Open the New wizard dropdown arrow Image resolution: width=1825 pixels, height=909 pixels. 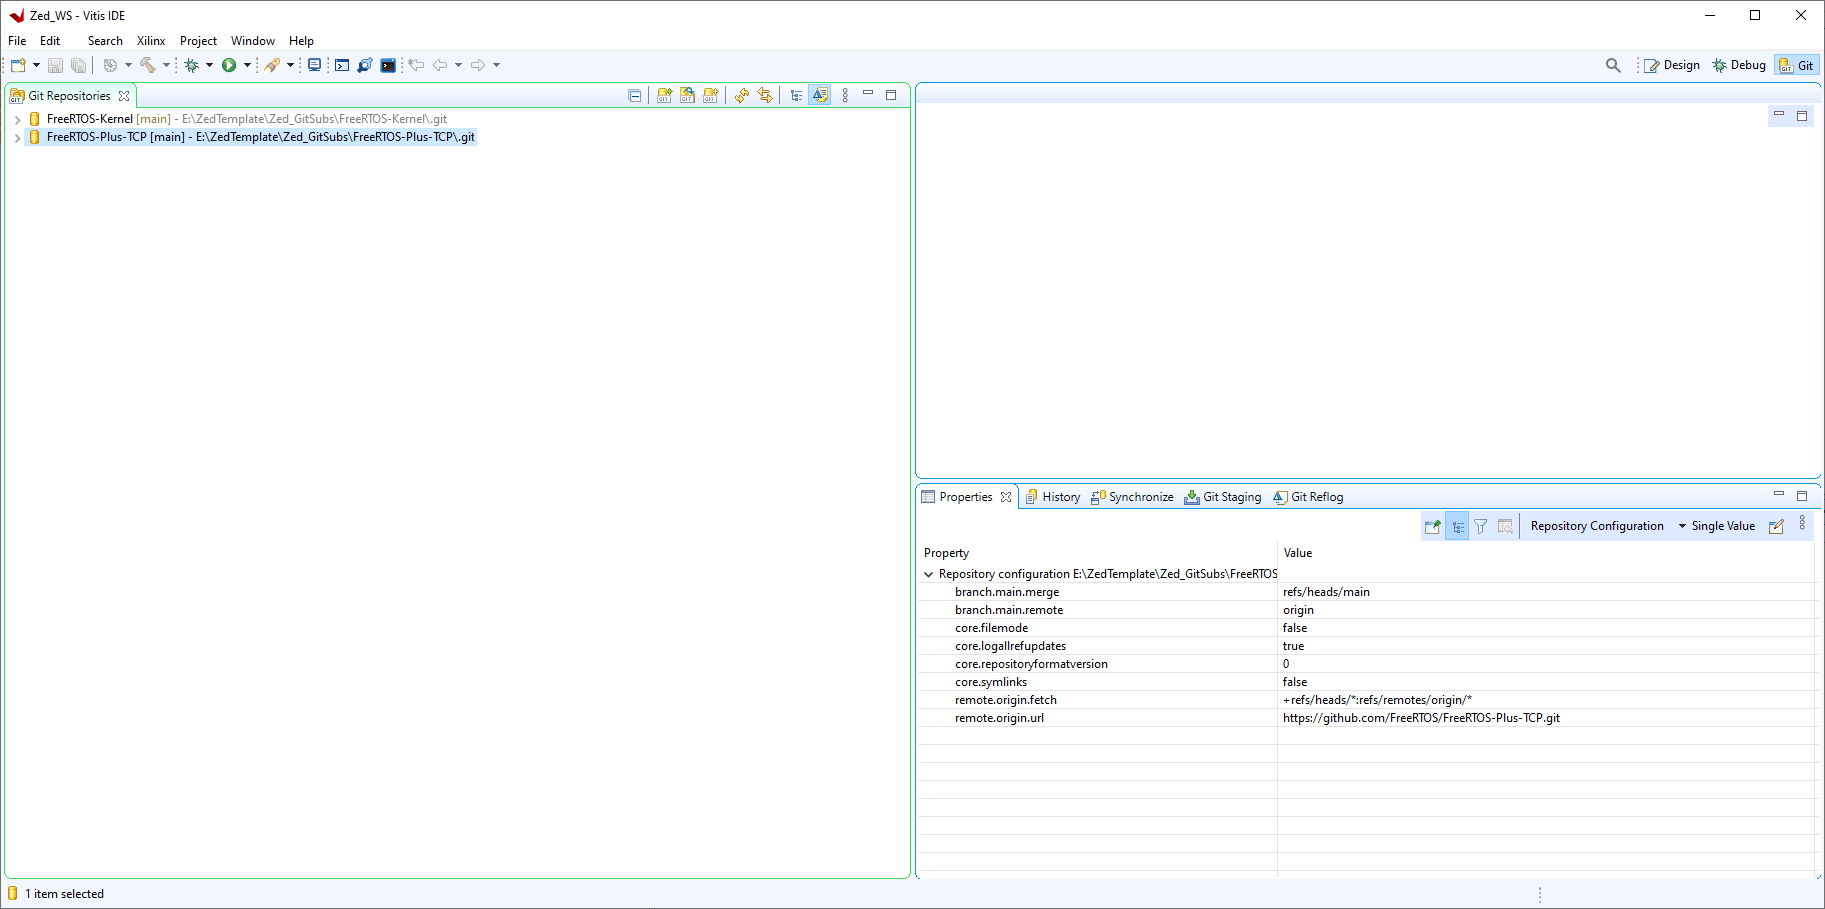click(x=37, y=65)
